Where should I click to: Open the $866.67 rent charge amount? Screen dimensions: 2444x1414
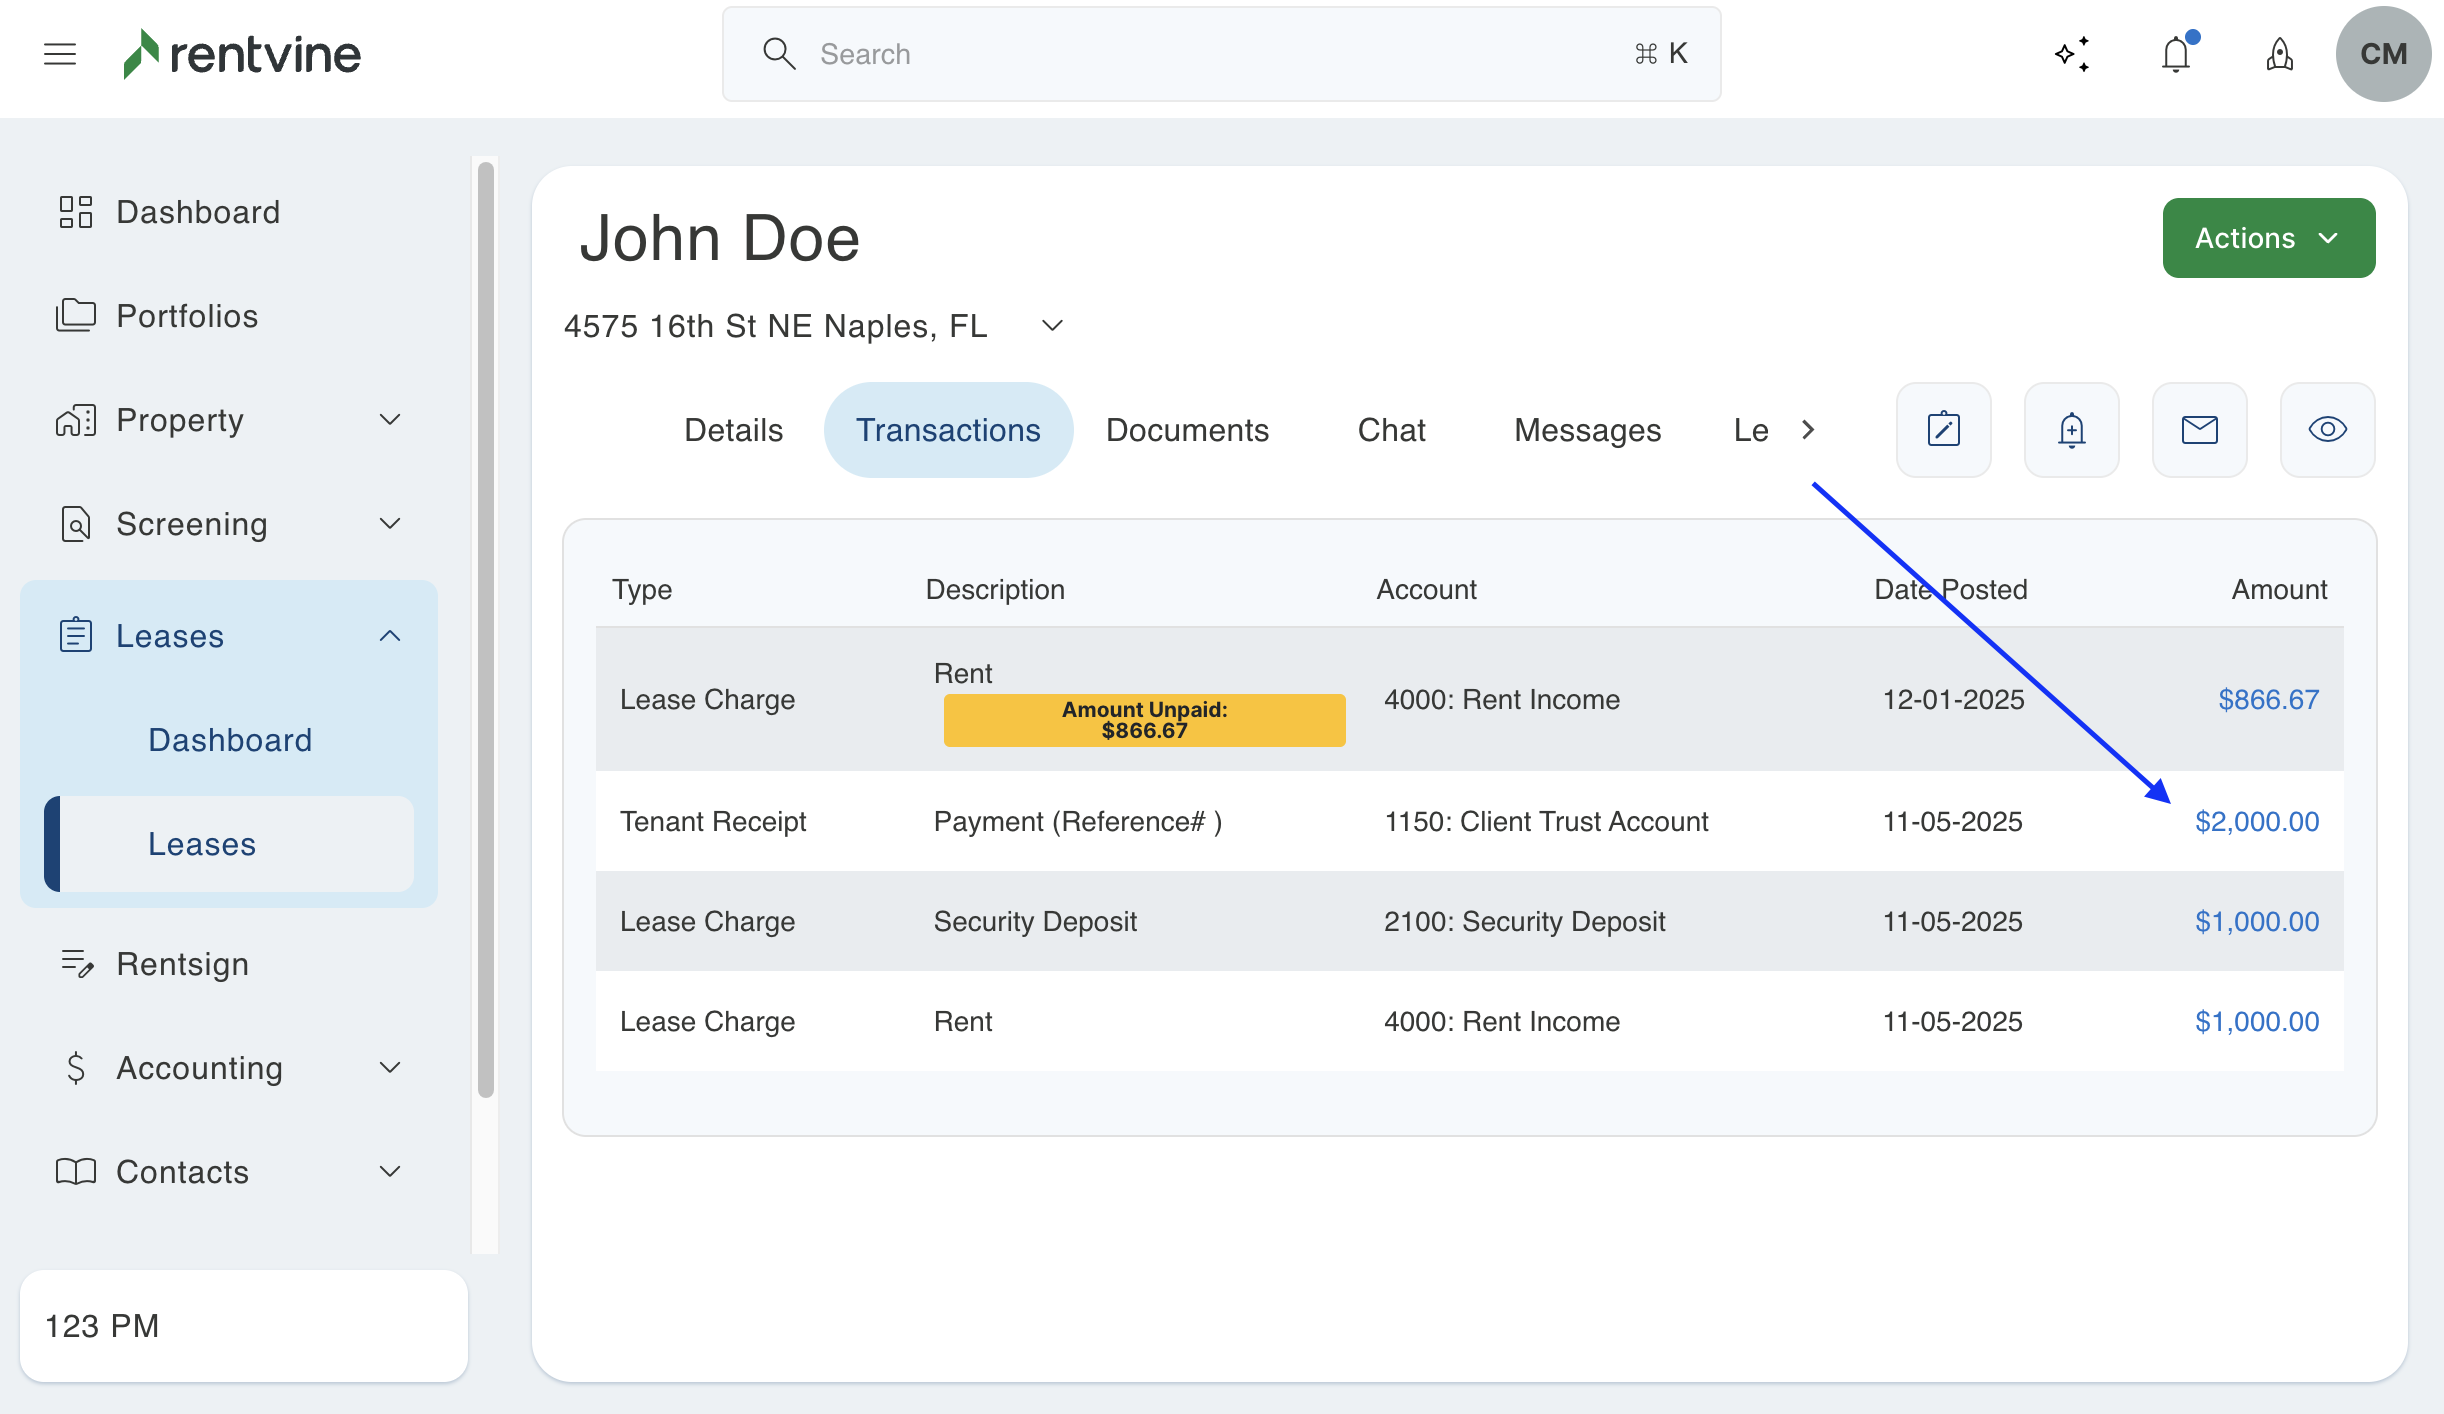tap(2268, 700)
